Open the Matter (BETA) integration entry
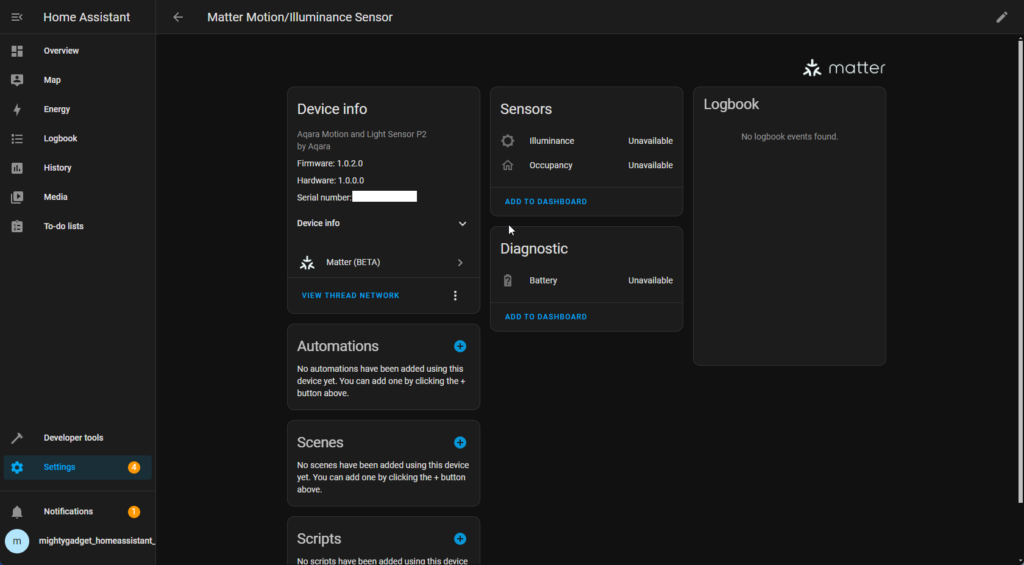This screenshot has width=1024, height=565. click(x=383, y=262)
